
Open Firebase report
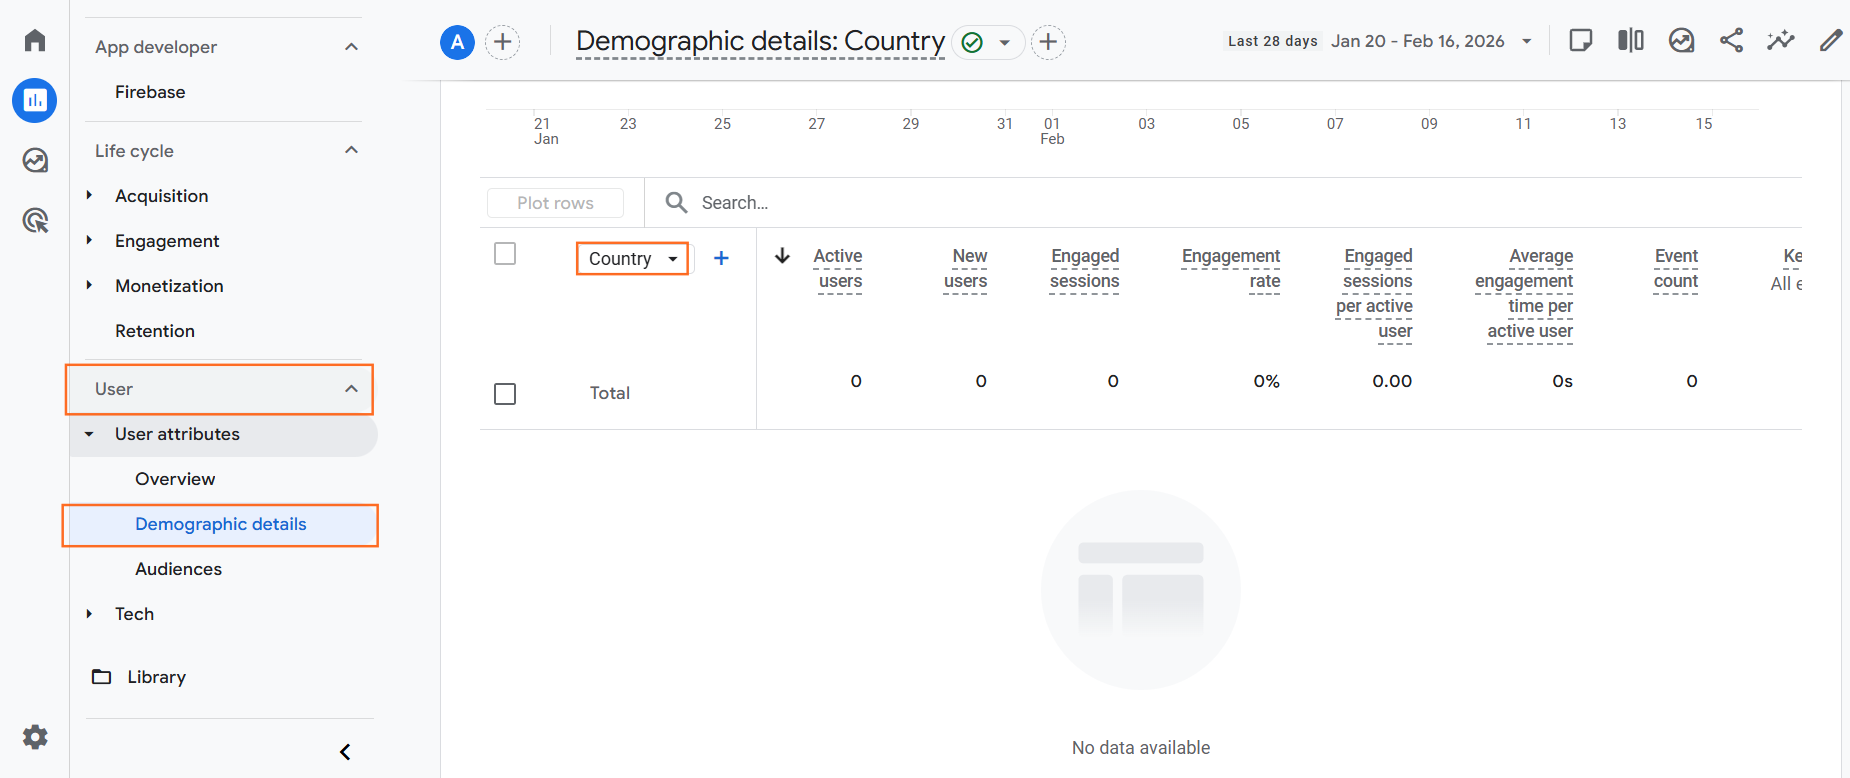150,92
